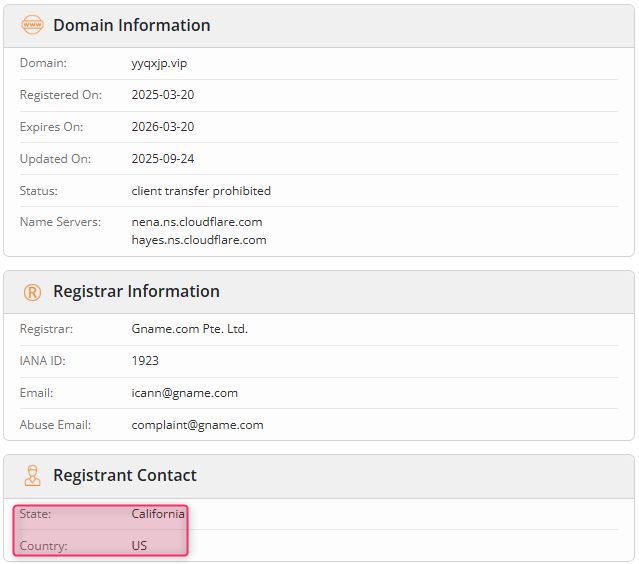Image resolution: width=639 pixels, height=564 pixels.
Task: Click the registrar R icon
Action: pos(32,292)
